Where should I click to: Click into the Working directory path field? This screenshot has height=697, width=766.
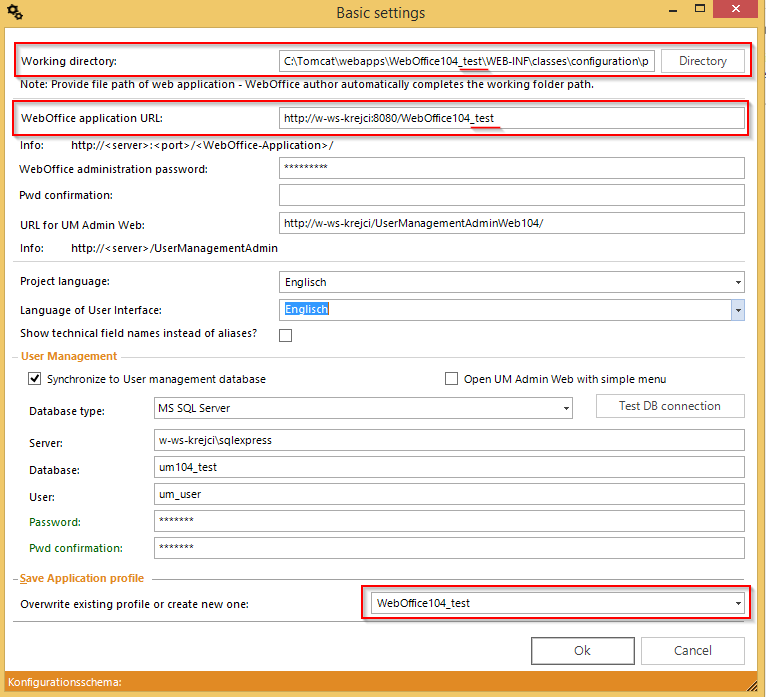[x=466, y=61]
